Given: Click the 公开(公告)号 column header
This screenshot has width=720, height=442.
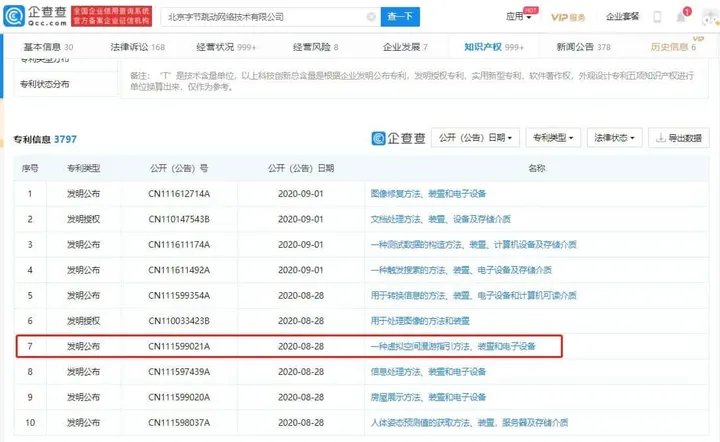Looking at the screenshot, I should (x=179, y=168).
